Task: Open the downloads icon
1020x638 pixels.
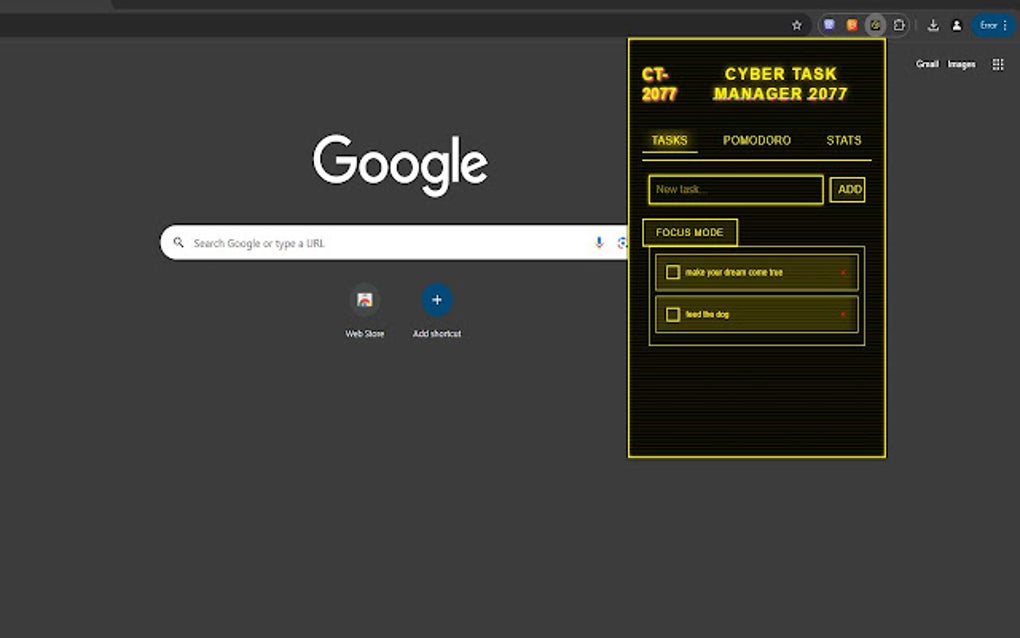Action: click(932, 25)
